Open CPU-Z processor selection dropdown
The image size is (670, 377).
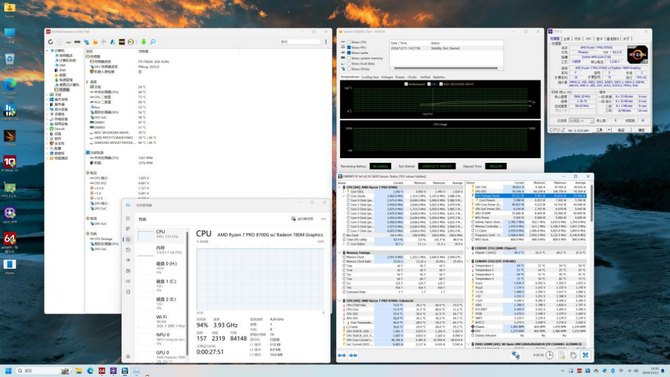[x=581, y=121]
